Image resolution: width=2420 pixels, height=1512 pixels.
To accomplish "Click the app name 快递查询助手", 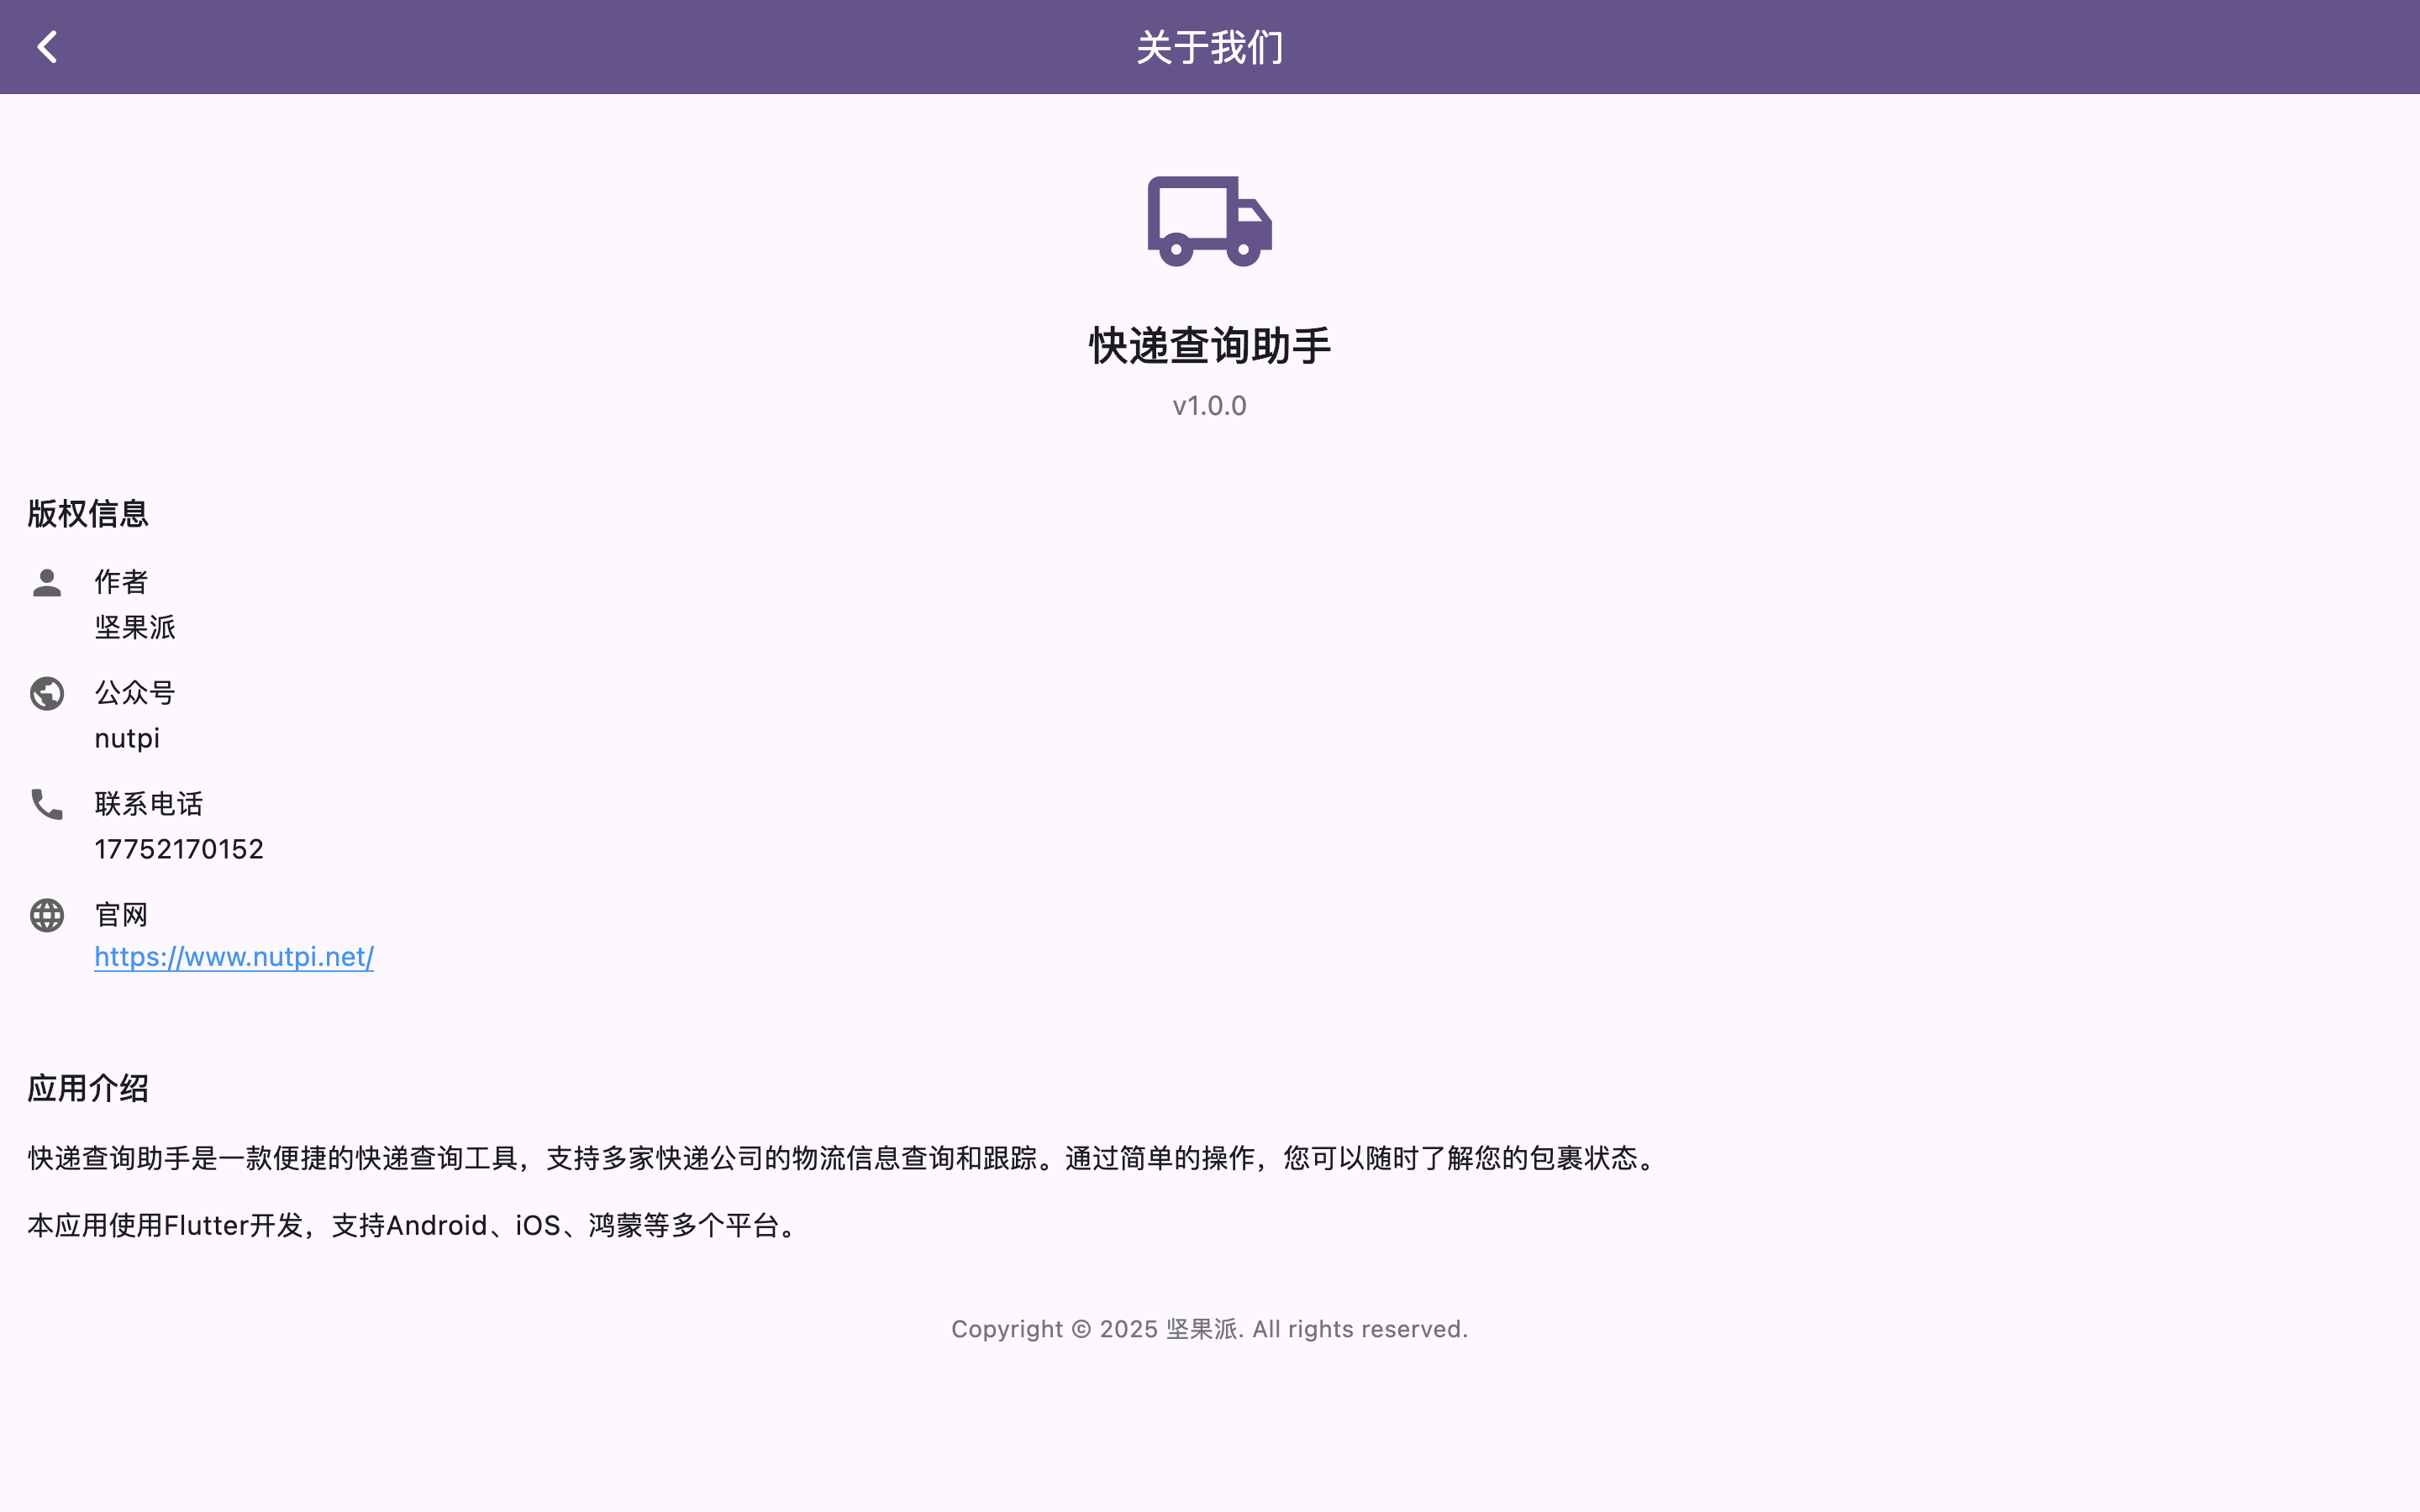I will tap(1209, 346).
